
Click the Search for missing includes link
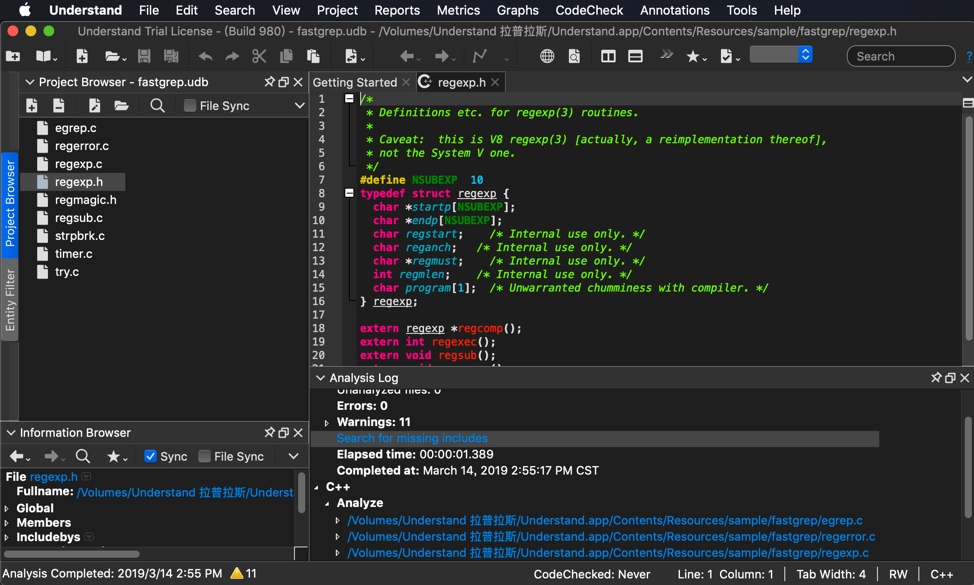click(x=412, y=438)
